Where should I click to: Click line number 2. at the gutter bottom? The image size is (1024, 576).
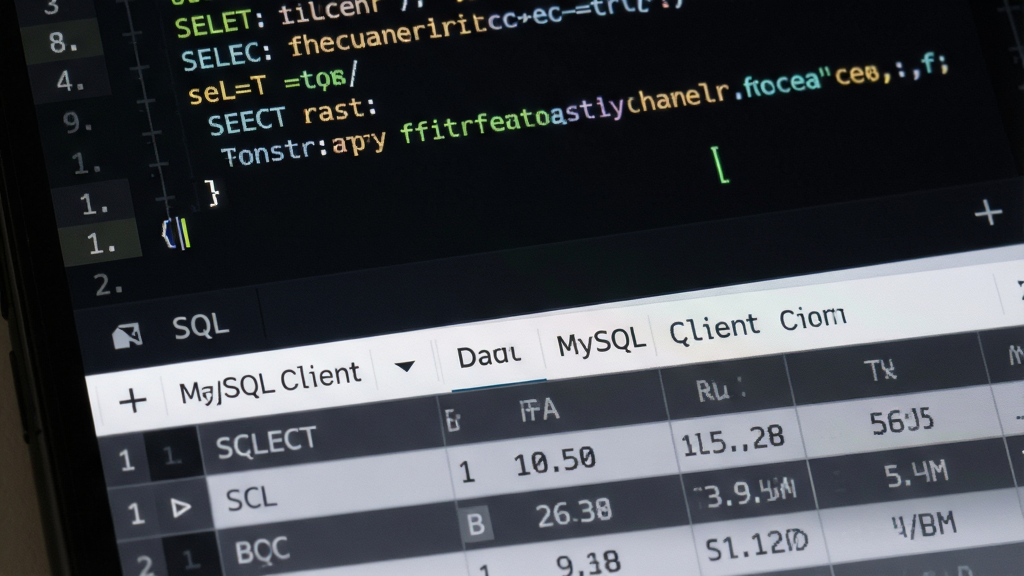coord(108,285)
